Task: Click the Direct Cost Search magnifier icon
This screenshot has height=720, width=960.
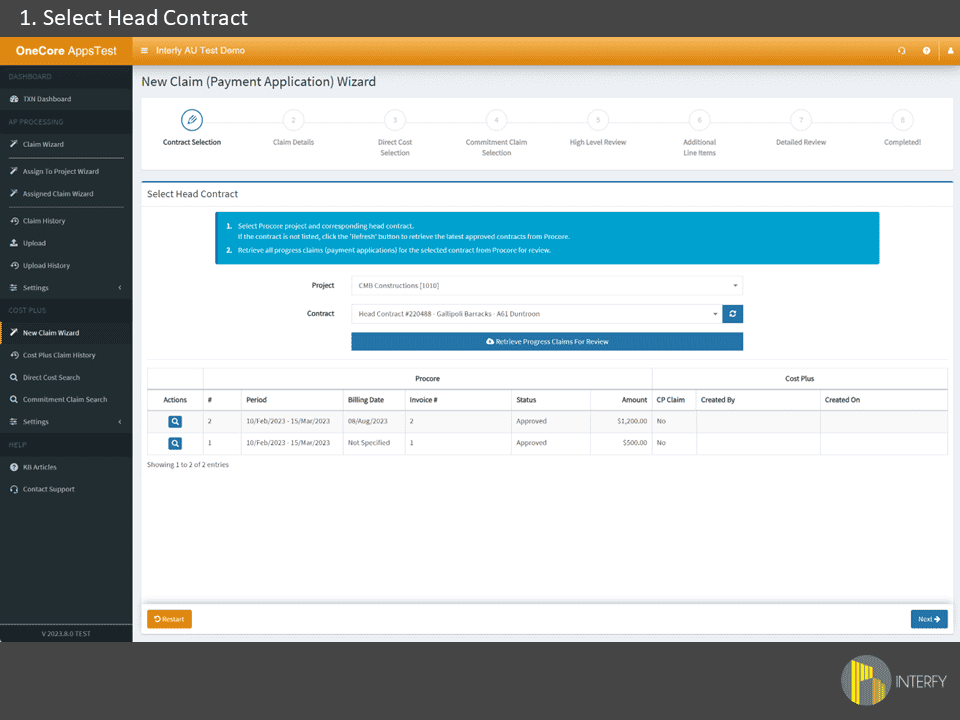Action: [14, 378]
